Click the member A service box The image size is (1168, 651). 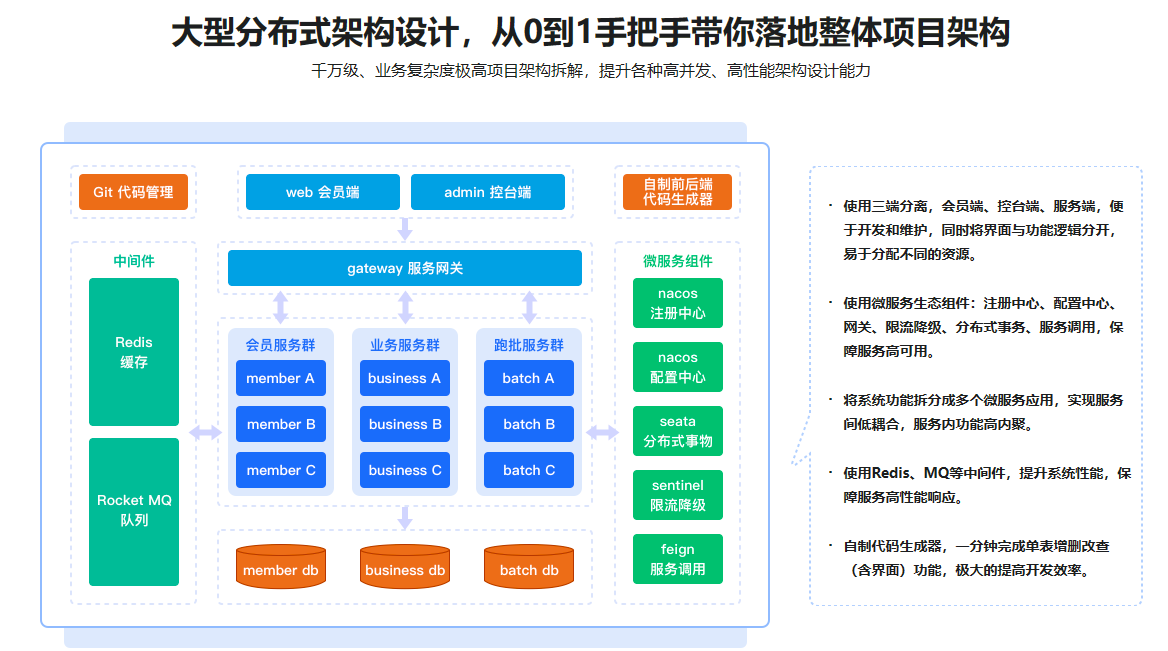tap(281, 378)
